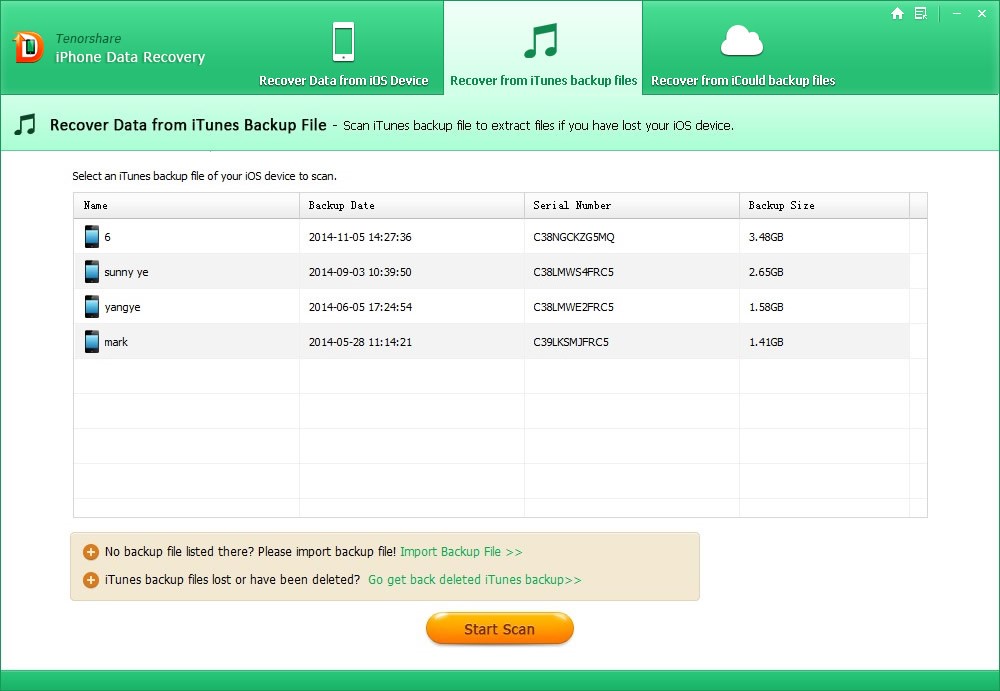The image size is (1000, 691).
Task: Select the iPhone device icon tab
Action: click(343, 41)
